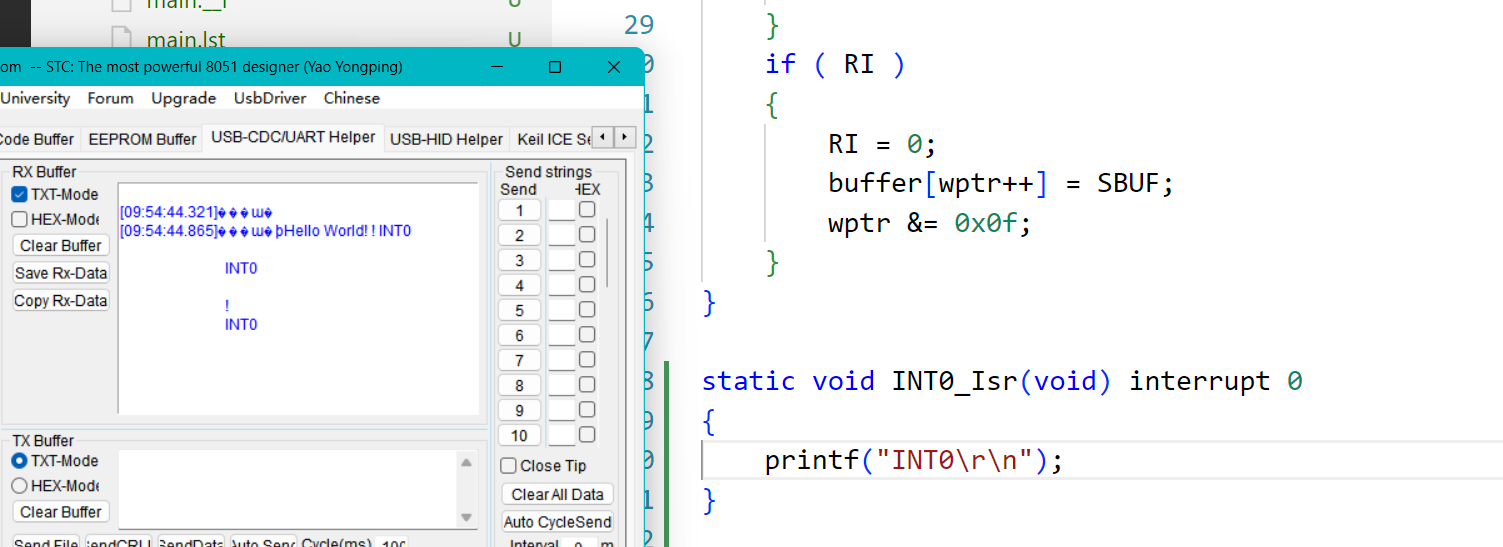Viewport: 1503px width, 547px height.
Task: Switch to the Keil ICE tab
Action: point(552,139)
